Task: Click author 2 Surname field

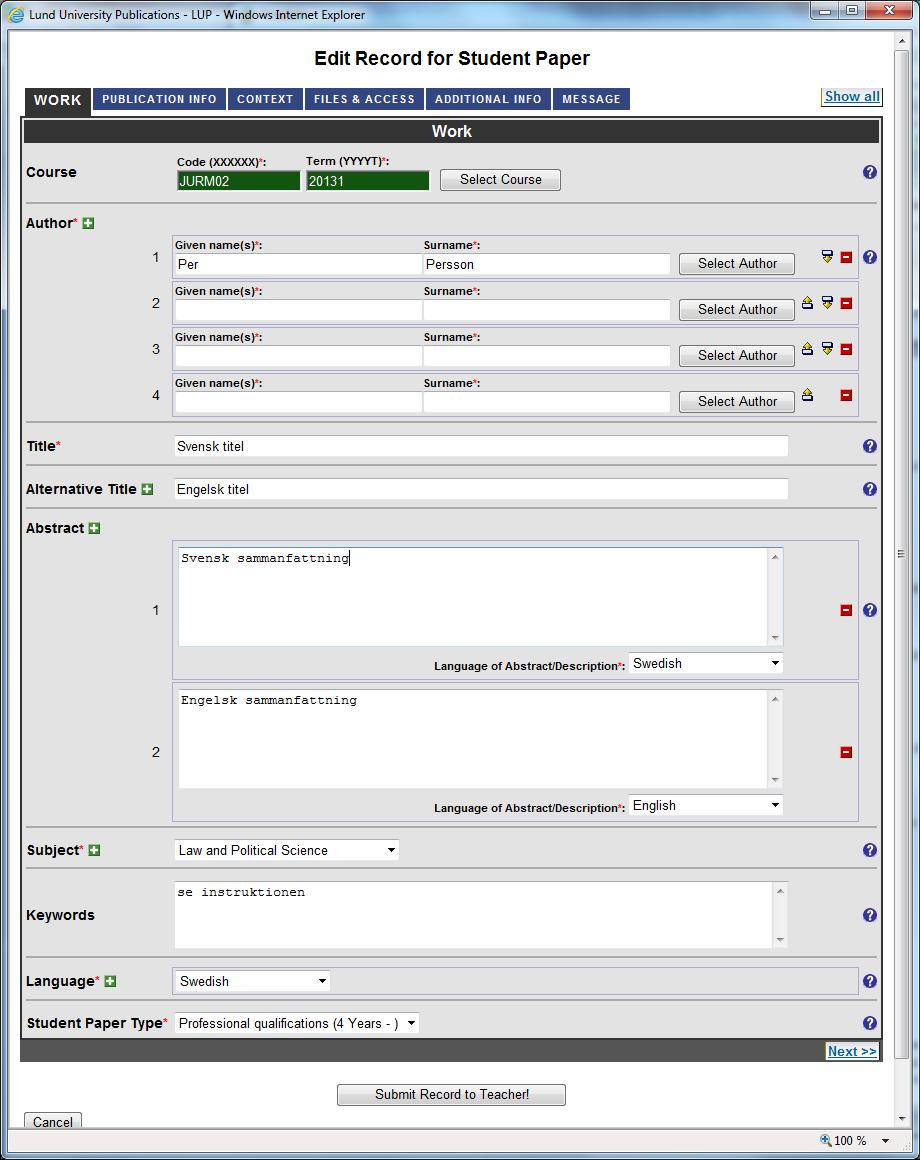Action: 547,311
